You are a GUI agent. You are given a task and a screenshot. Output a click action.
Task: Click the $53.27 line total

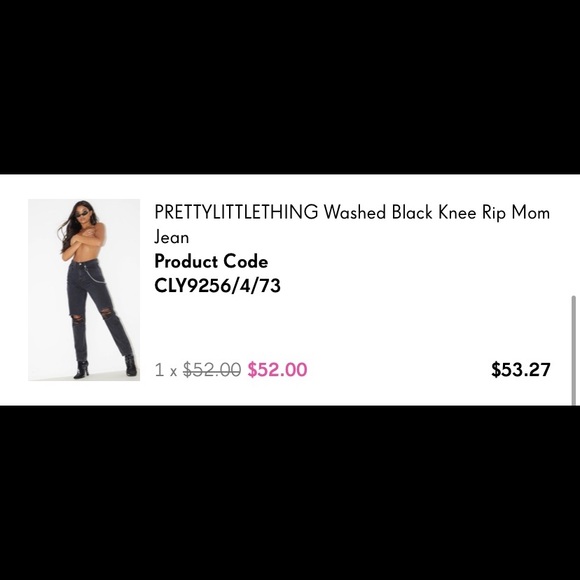(520, 369)
